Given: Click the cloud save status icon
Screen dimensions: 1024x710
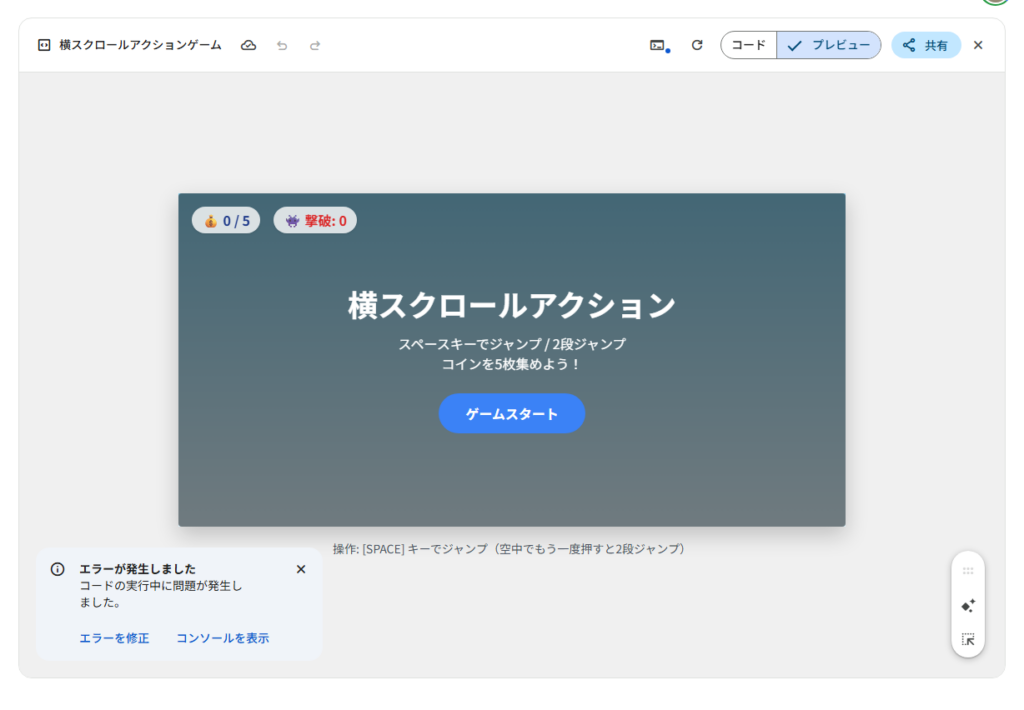Looking at the screenshot, I should coord(249,45).
